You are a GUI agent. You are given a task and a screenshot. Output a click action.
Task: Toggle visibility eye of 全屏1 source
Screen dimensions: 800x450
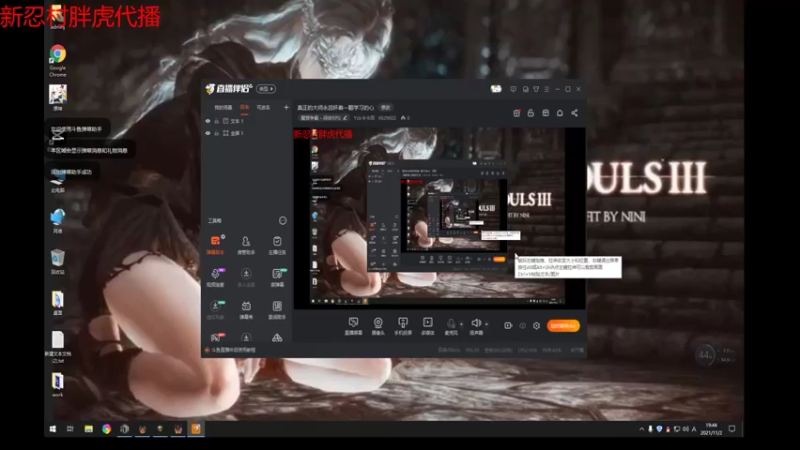(208, 133)
